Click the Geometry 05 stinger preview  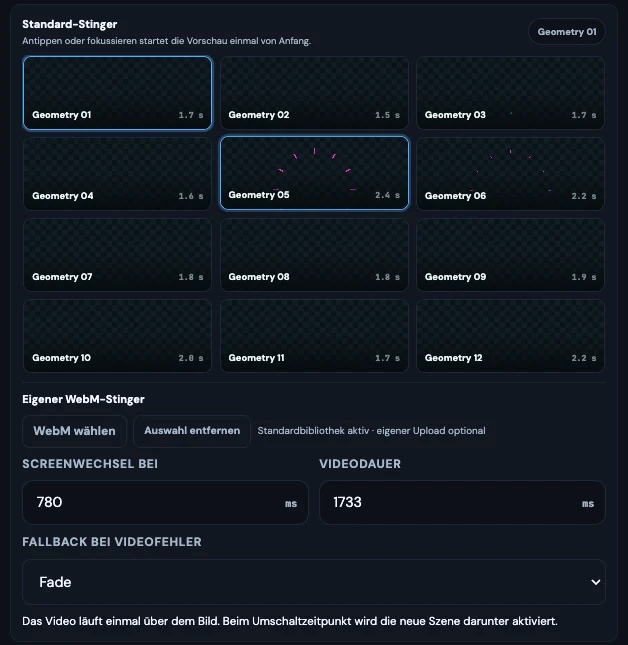click(314, 173)
